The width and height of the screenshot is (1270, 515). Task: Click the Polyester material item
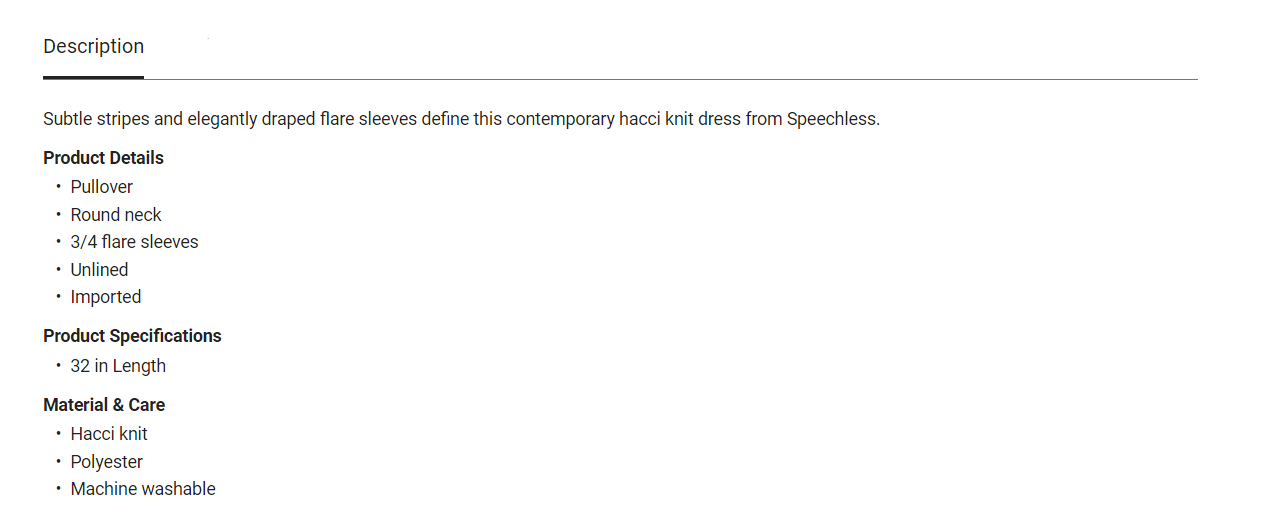tap(106, 462)
